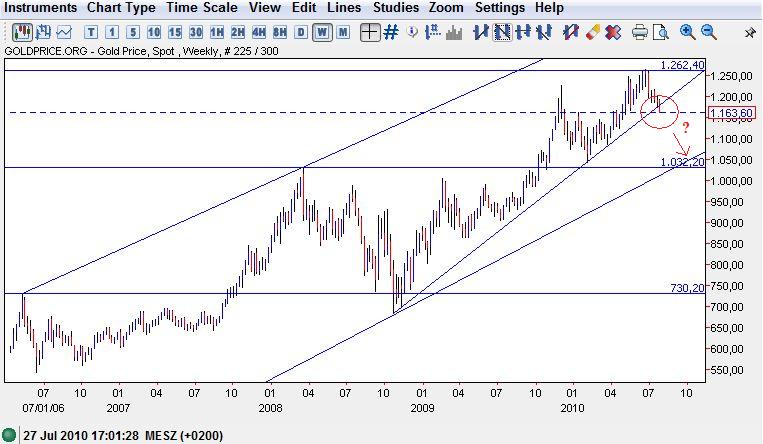Image resolution: width=763 pixels, height=444 pixels.
Task: Open the Instruments menu
Action: [40, 8]
